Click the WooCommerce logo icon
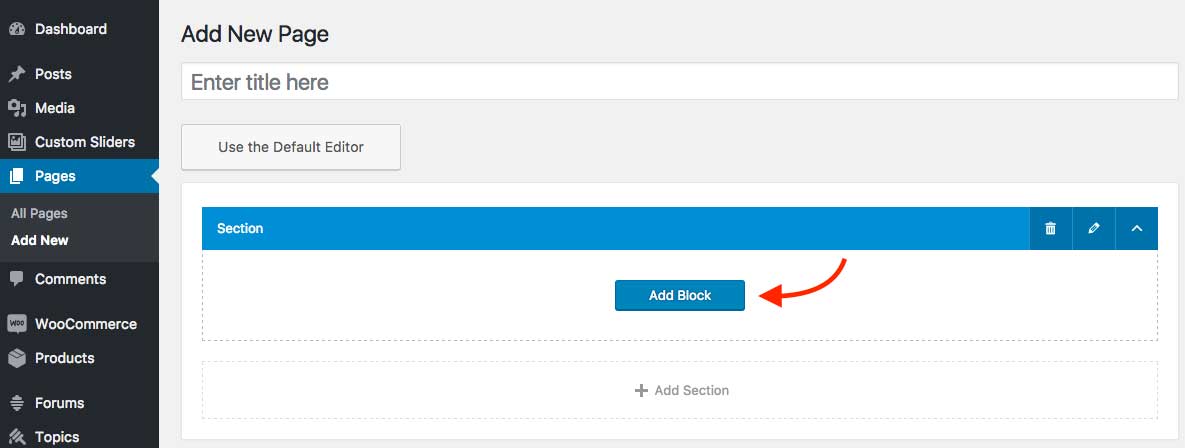 point(17,324)
